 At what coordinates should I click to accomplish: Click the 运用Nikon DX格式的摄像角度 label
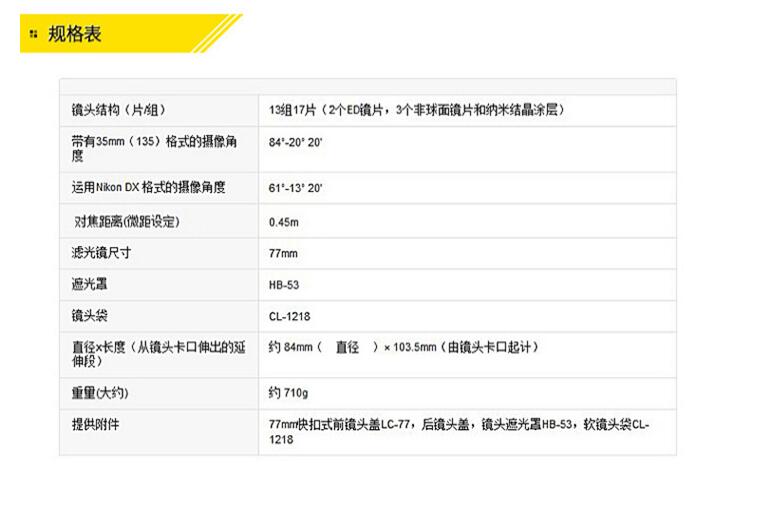148,187
